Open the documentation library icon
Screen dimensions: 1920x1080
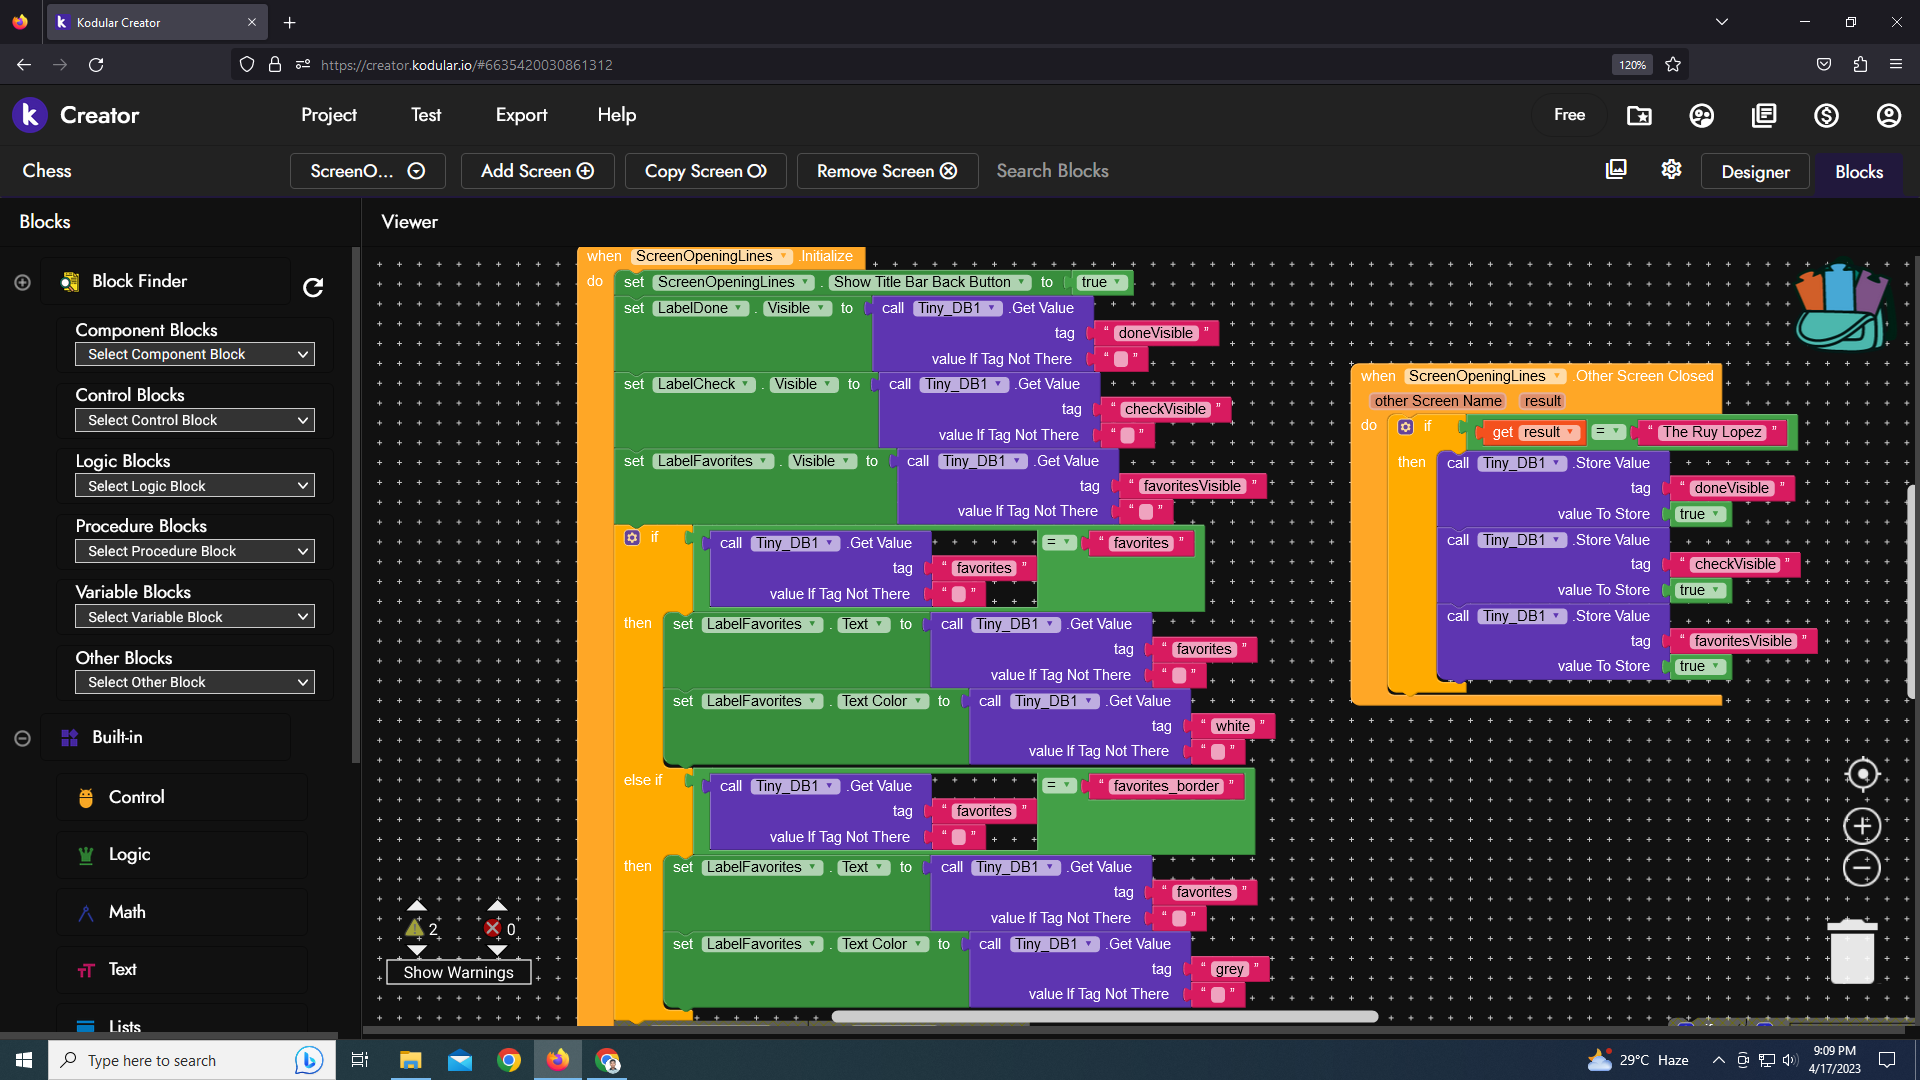click(1764, 116)
